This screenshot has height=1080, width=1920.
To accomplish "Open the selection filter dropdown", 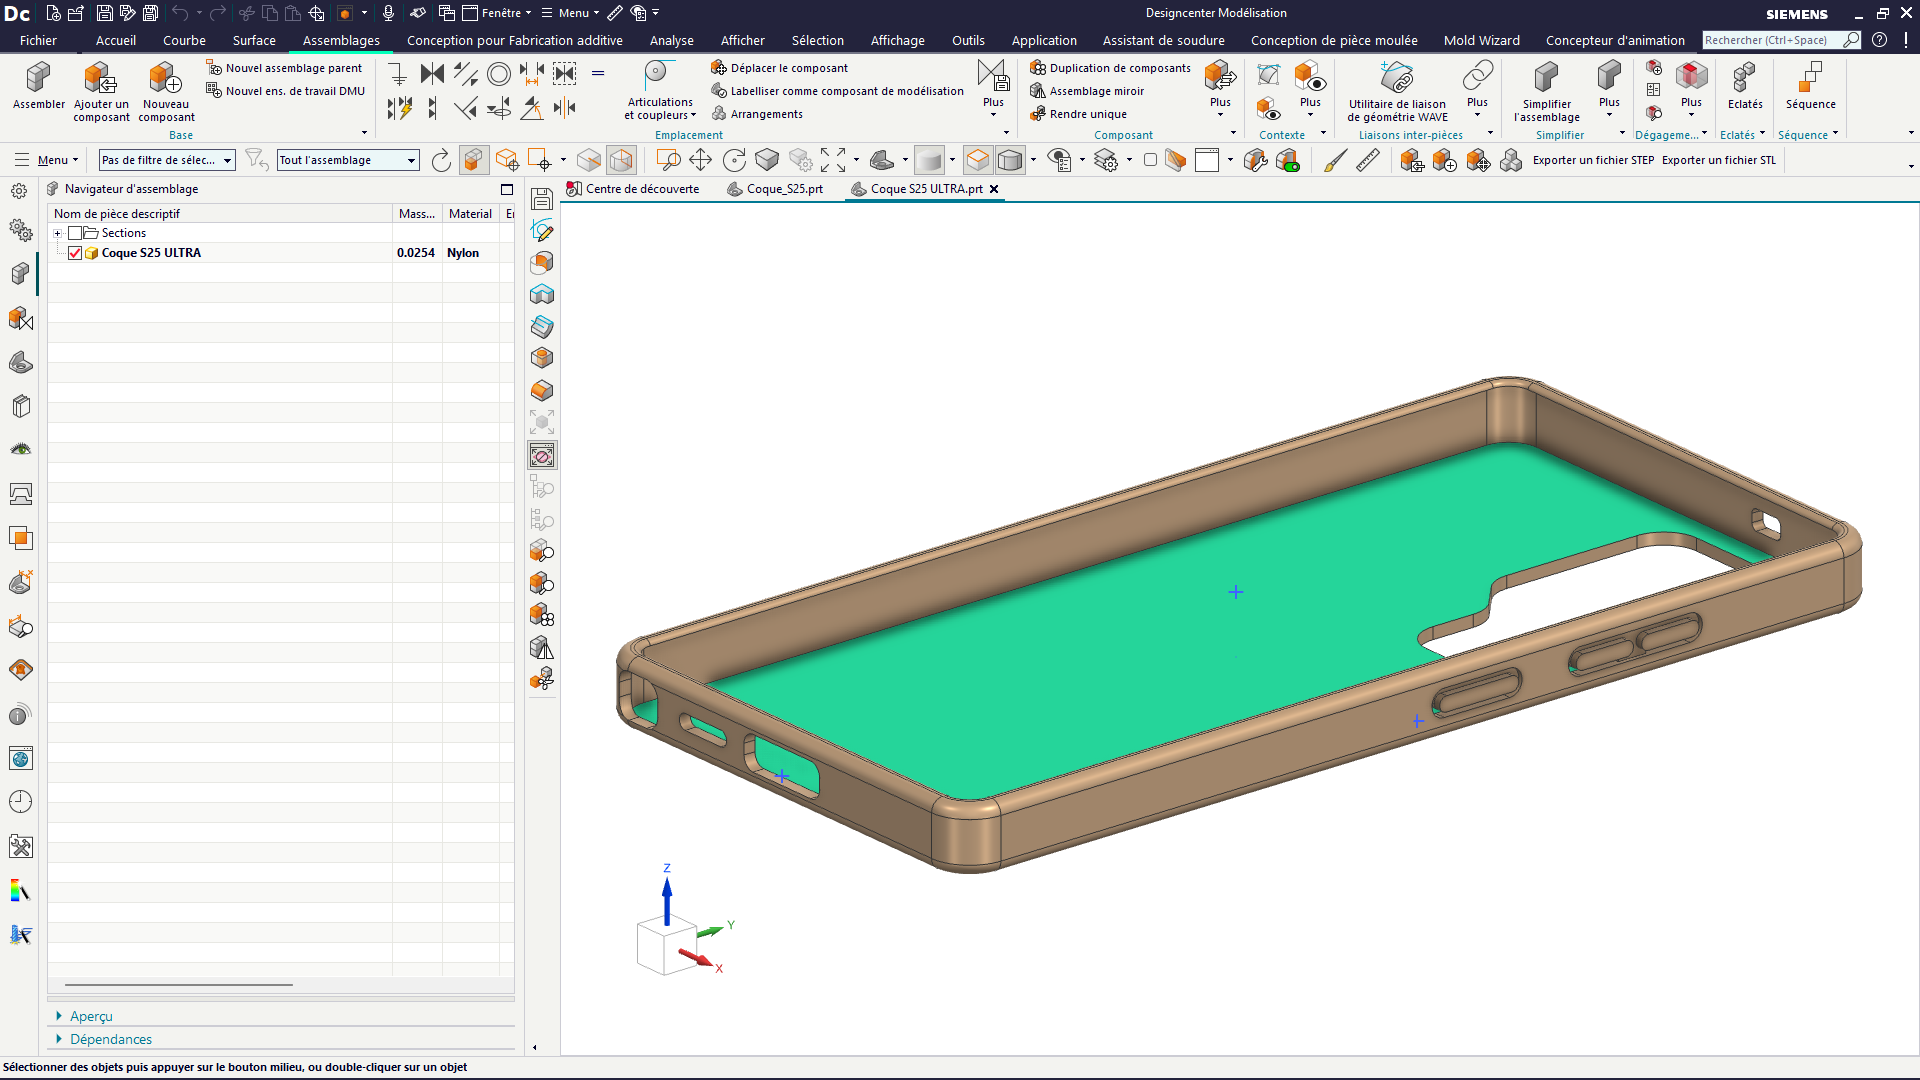I will pyautogui.click(x=167, y=160).
